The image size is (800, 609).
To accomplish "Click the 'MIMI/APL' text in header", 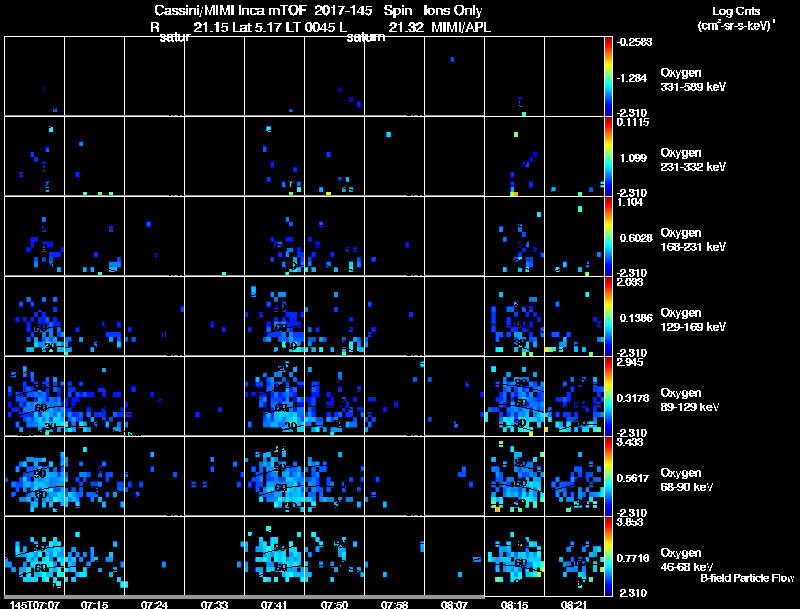I will pos(461,28).
